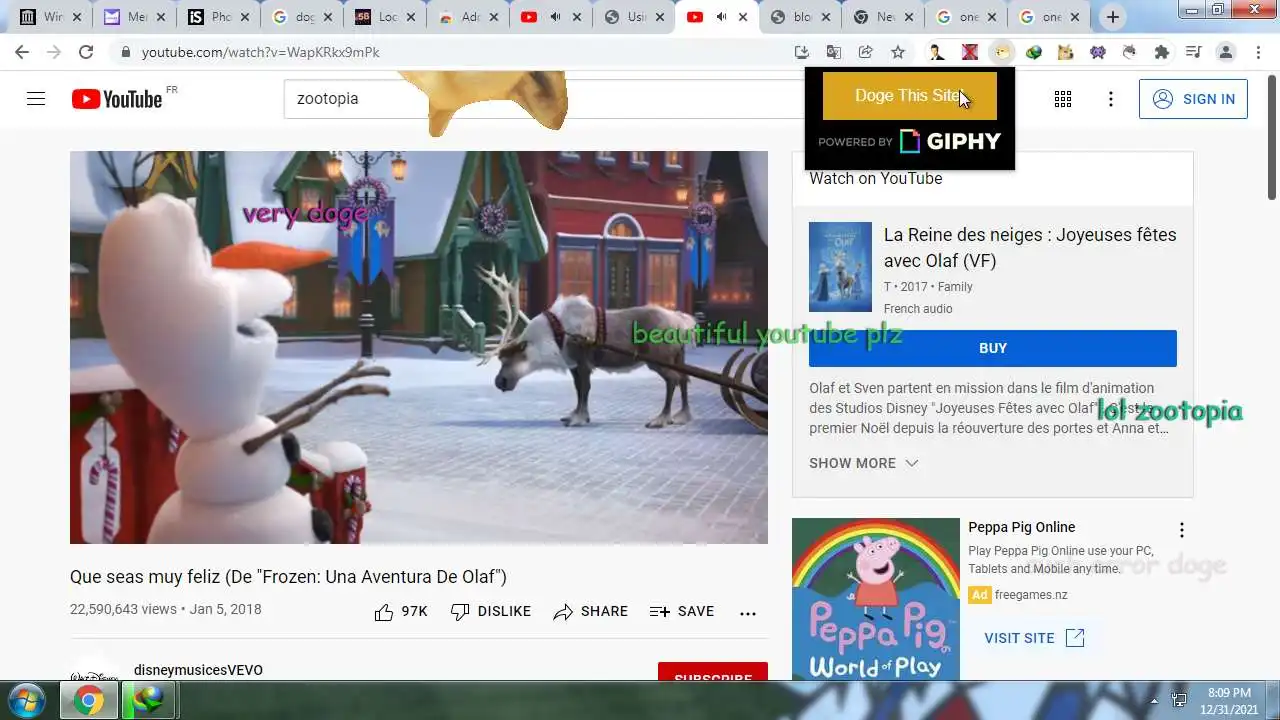
Task: Click the install app icon in address bar
Action: pos(802,52)
